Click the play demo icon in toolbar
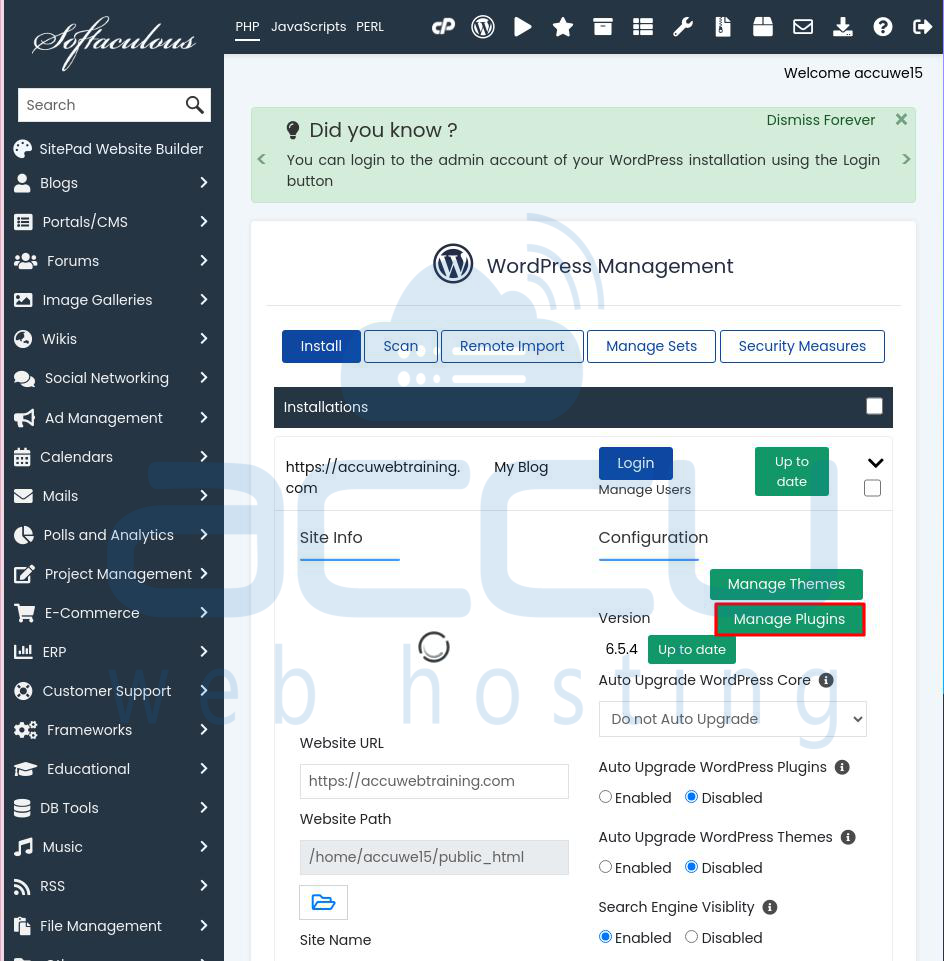The height and width of the screenshot is (961, 944). click(522, 27)
